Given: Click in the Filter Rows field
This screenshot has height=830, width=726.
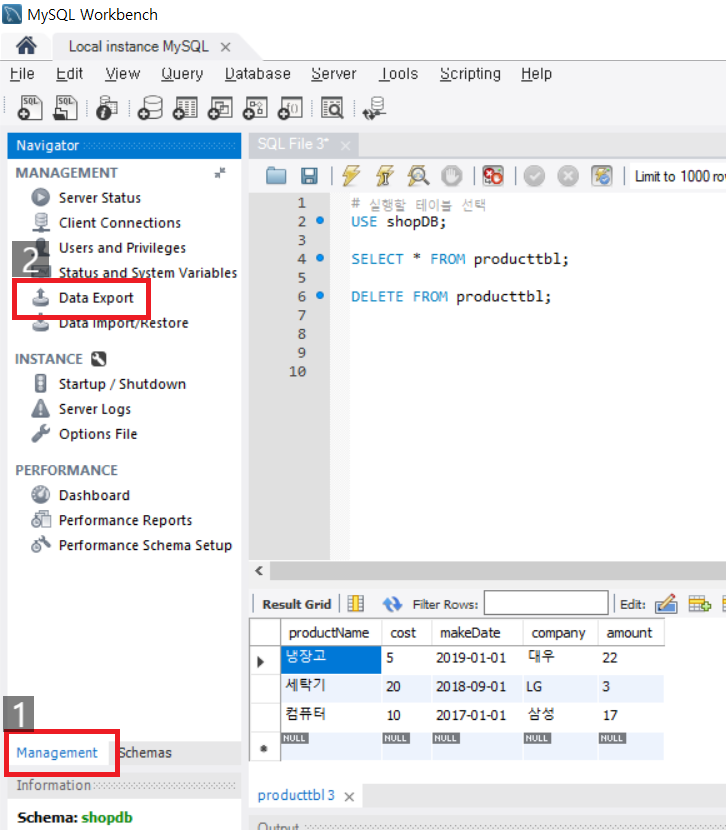Looking at the screenshot, I should point(546,603).
